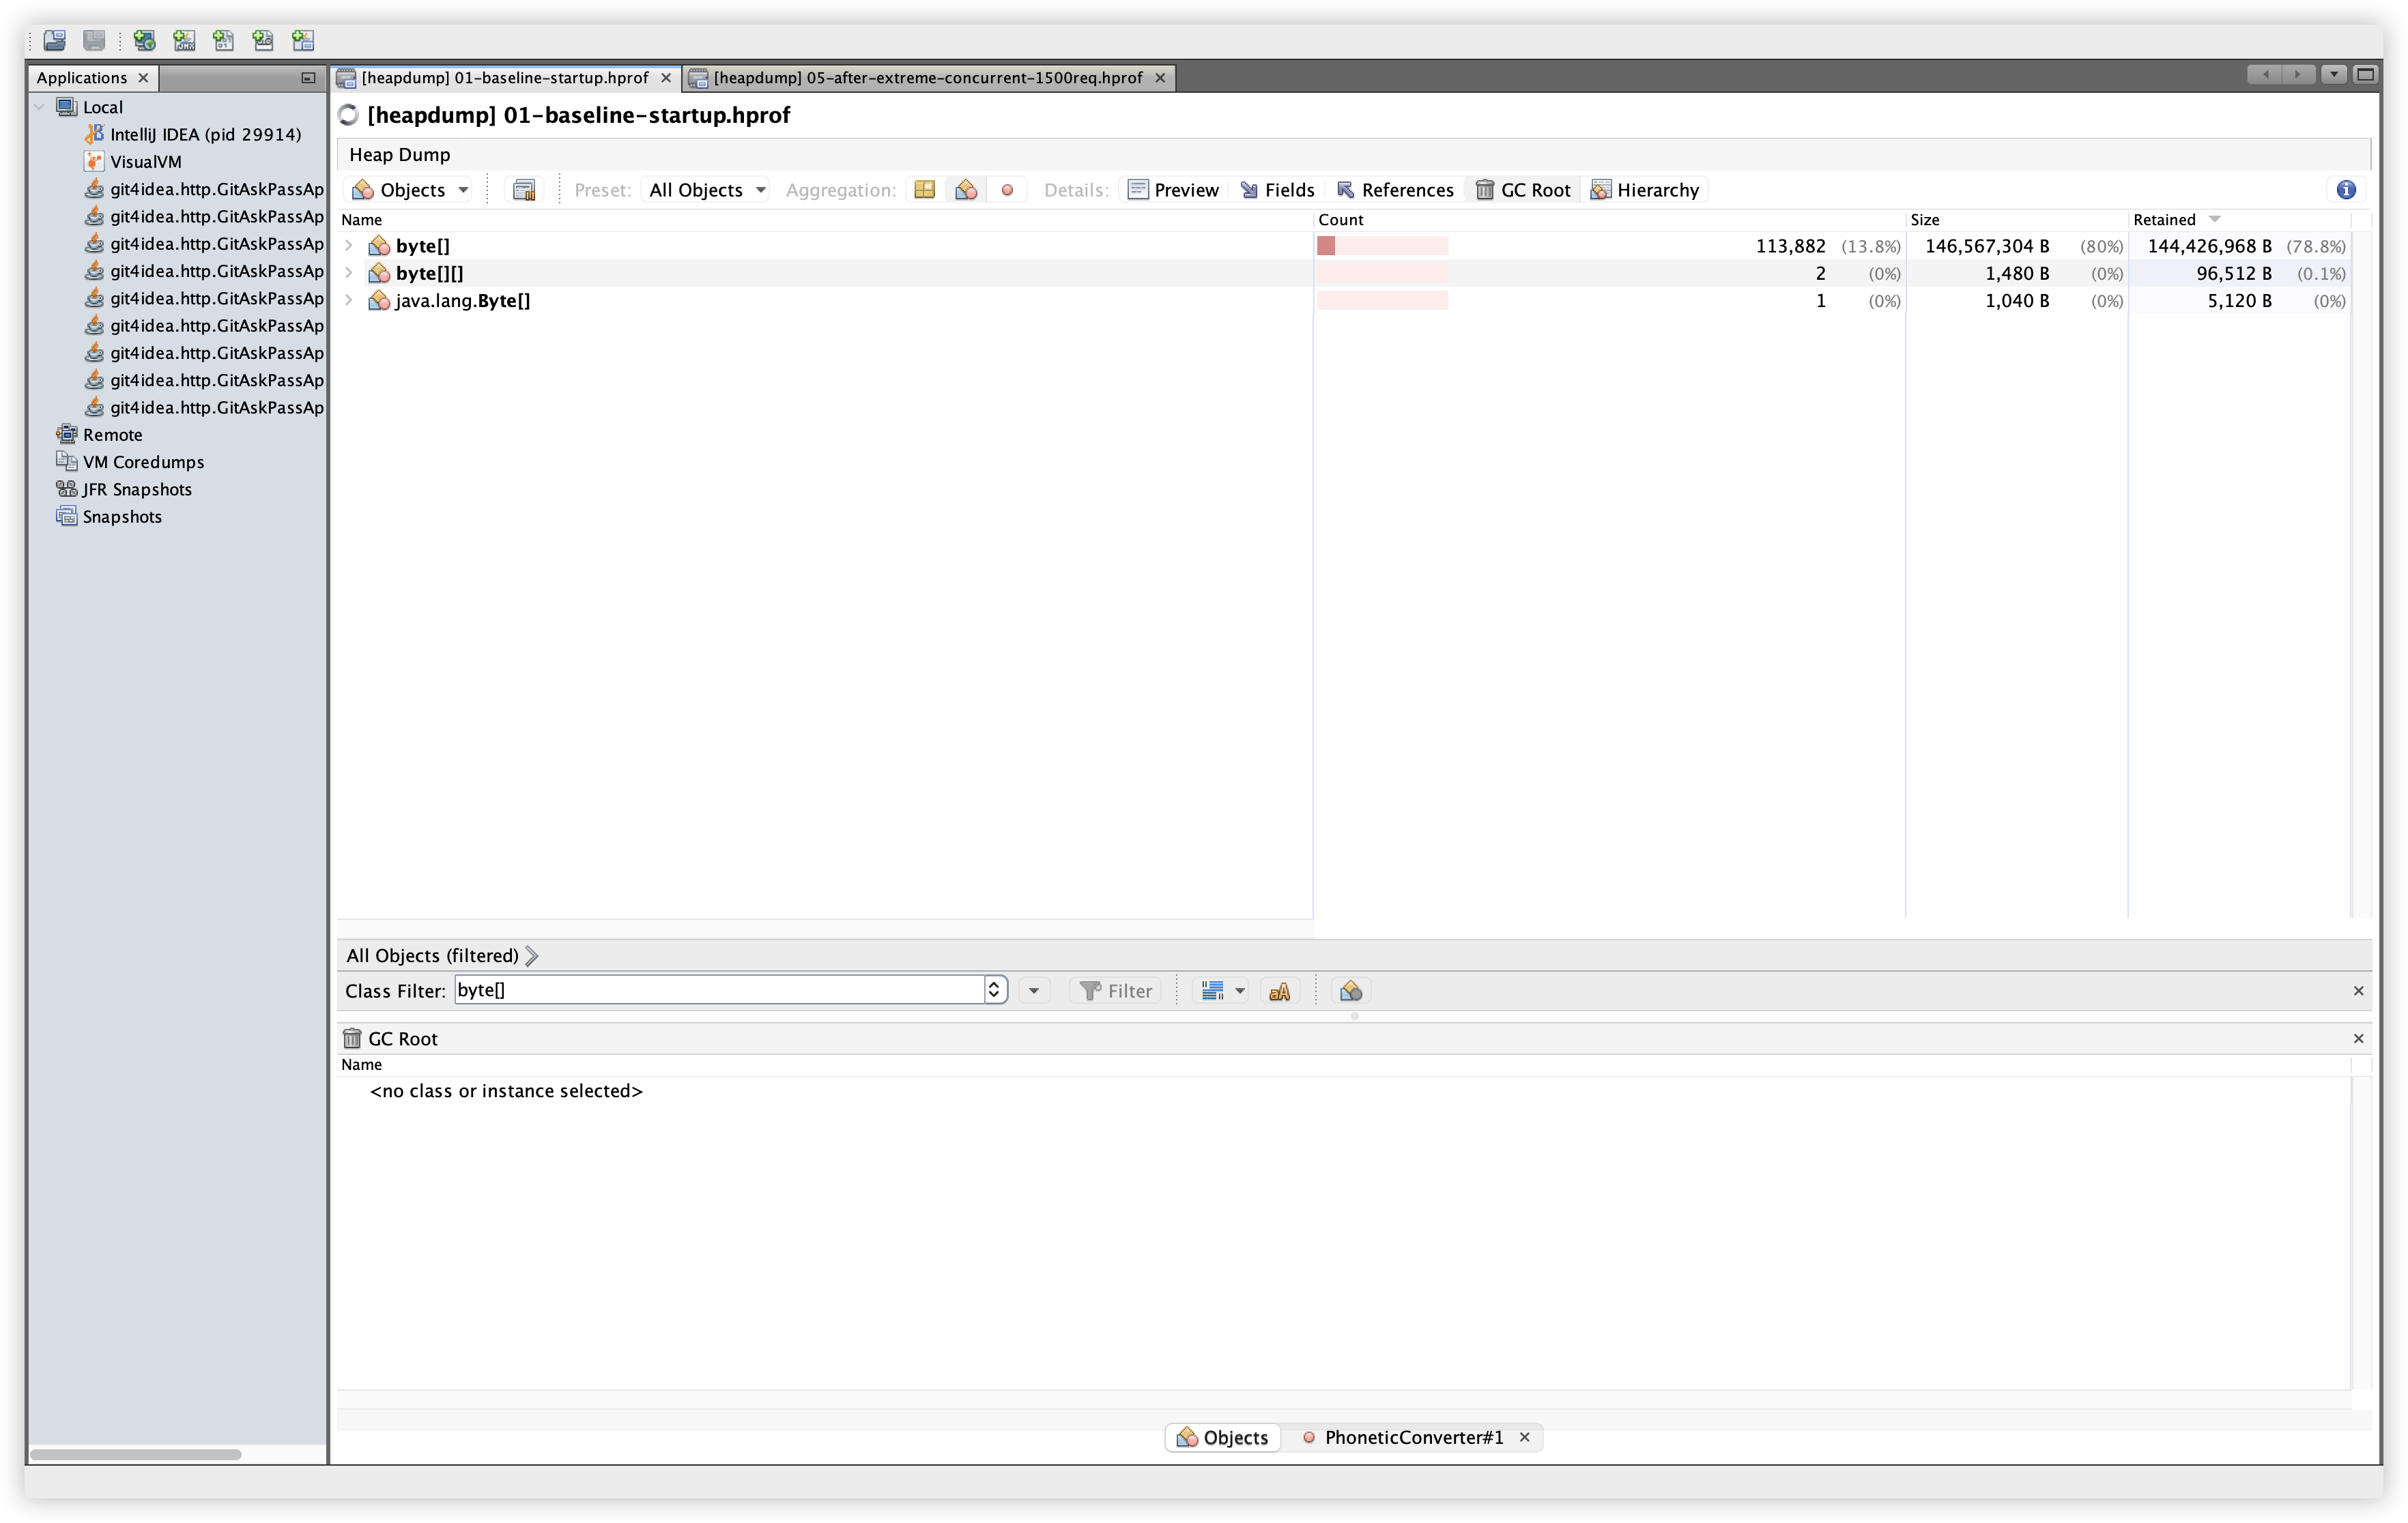Expand the byte[] class row
Screen dimensions: 2408x1523
coord(348,246)
